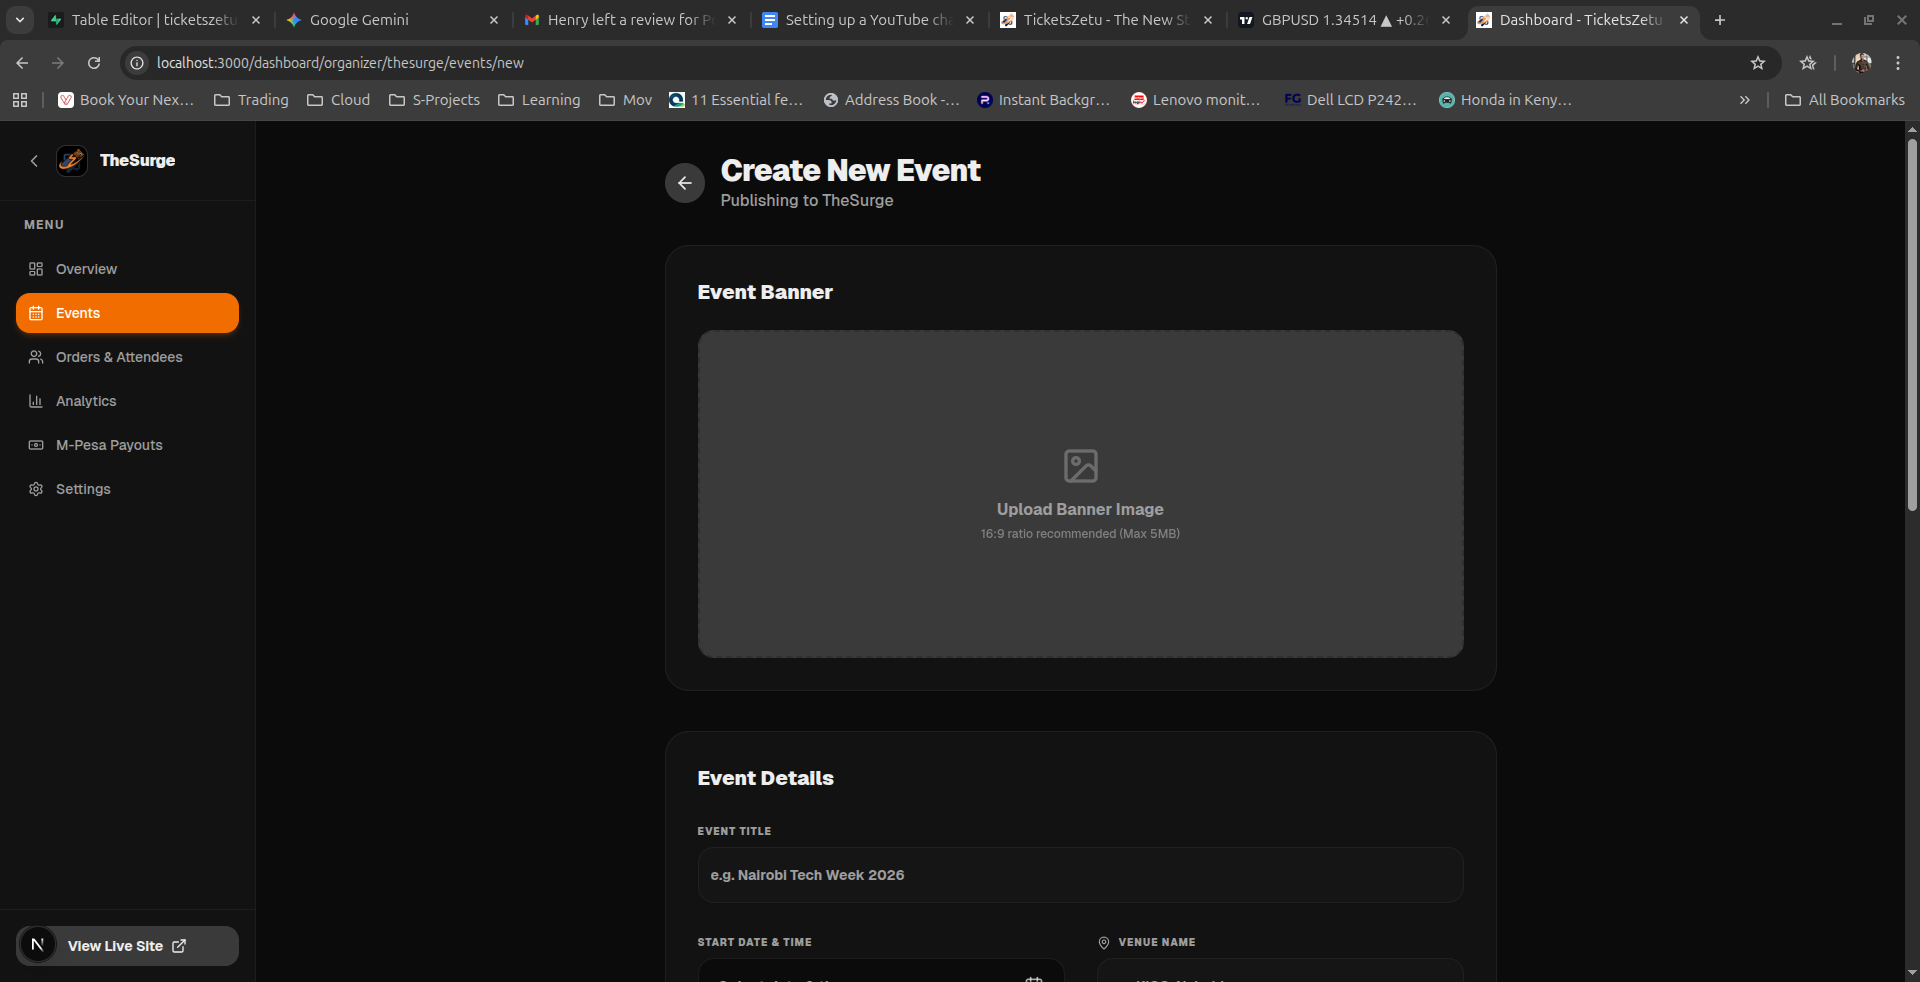Click the Event Title input field
The width and height of the screenshot is (1920, 982).
(1080, 875)
